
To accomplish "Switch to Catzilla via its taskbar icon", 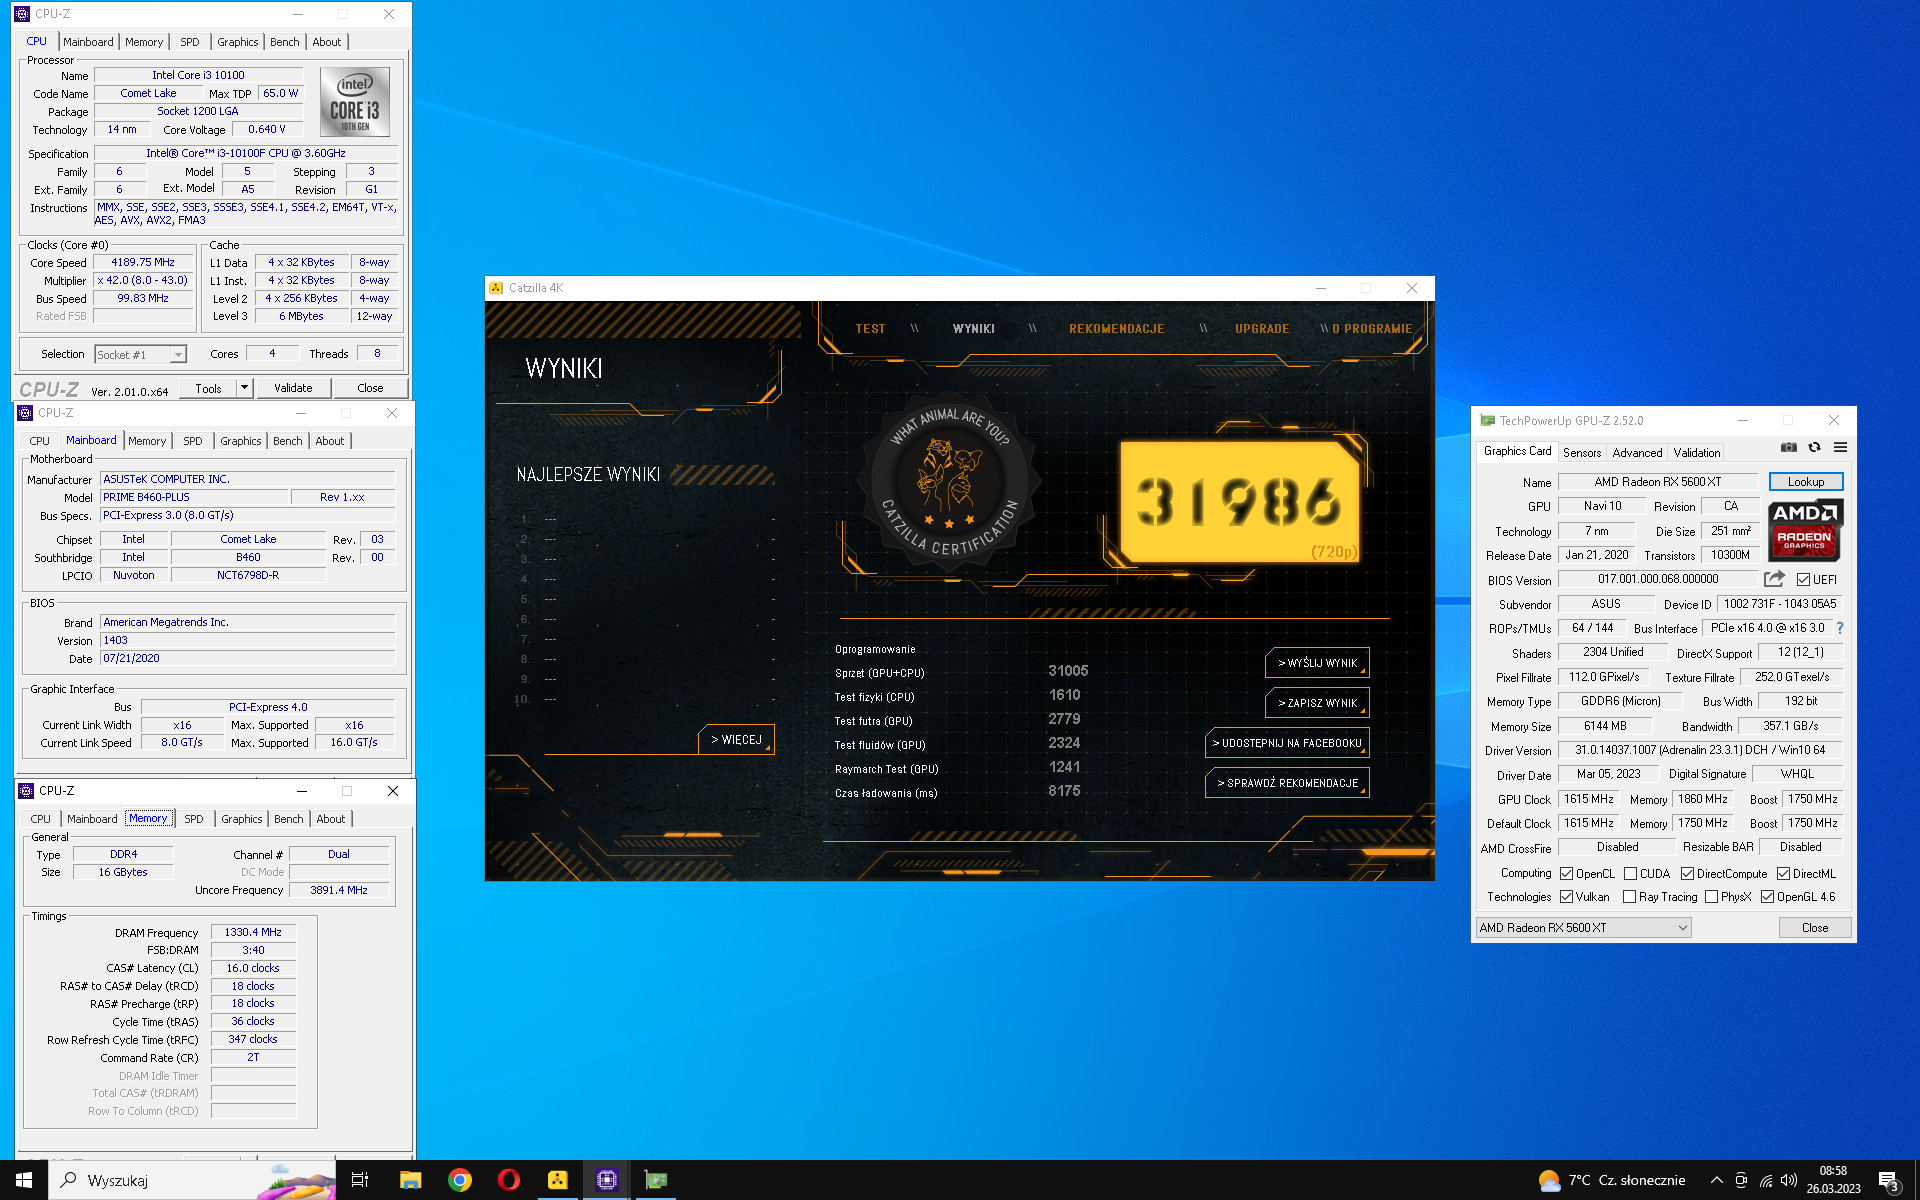I will (557, 1180).
